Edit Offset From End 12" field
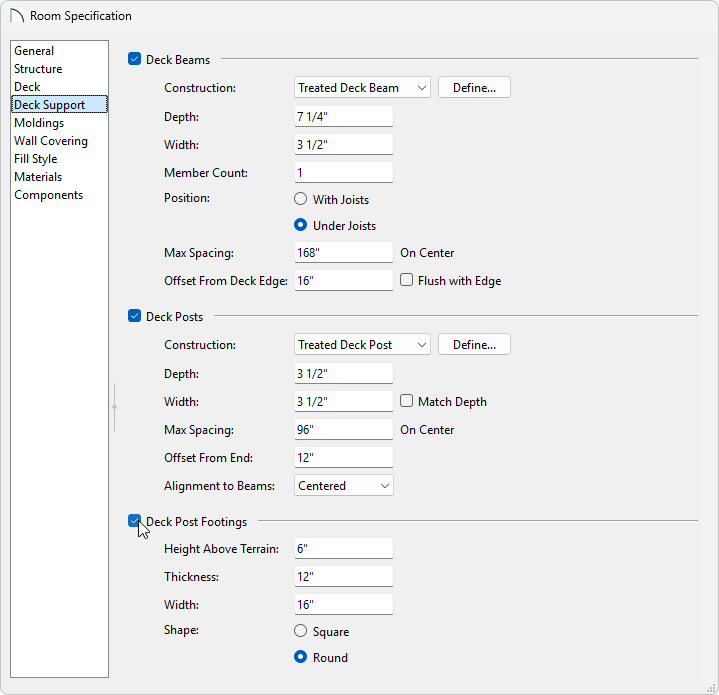 click(x=344, y=458)
